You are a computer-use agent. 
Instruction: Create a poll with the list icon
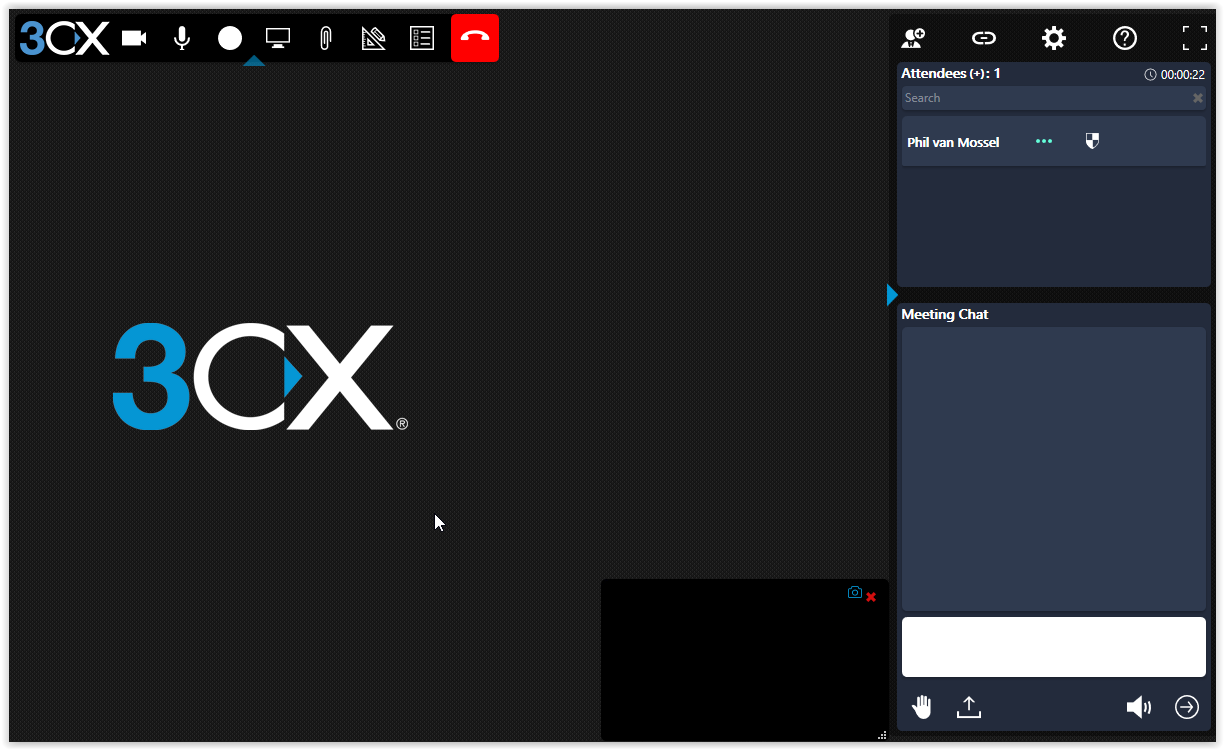point(422,38)
